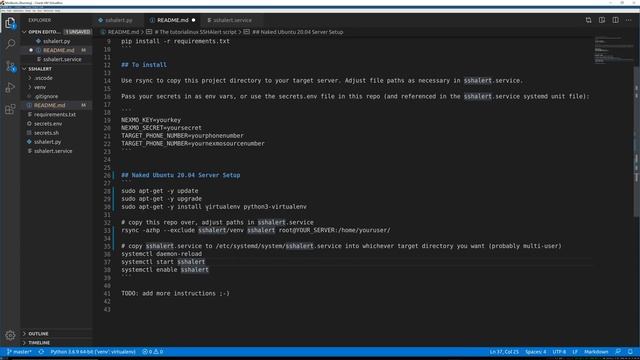Open sshalert.service in the file tree
This screenshot has width=640, height=360.
pyautogui.click(x=53, y=151)
